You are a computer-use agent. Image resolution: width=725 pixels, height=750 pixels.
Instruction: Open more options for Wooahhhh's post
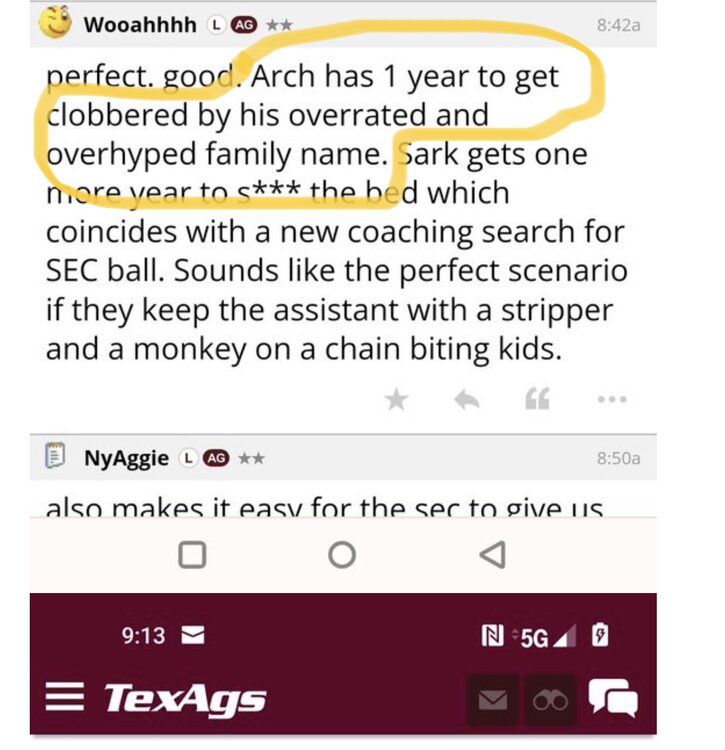tap(611, 400)
